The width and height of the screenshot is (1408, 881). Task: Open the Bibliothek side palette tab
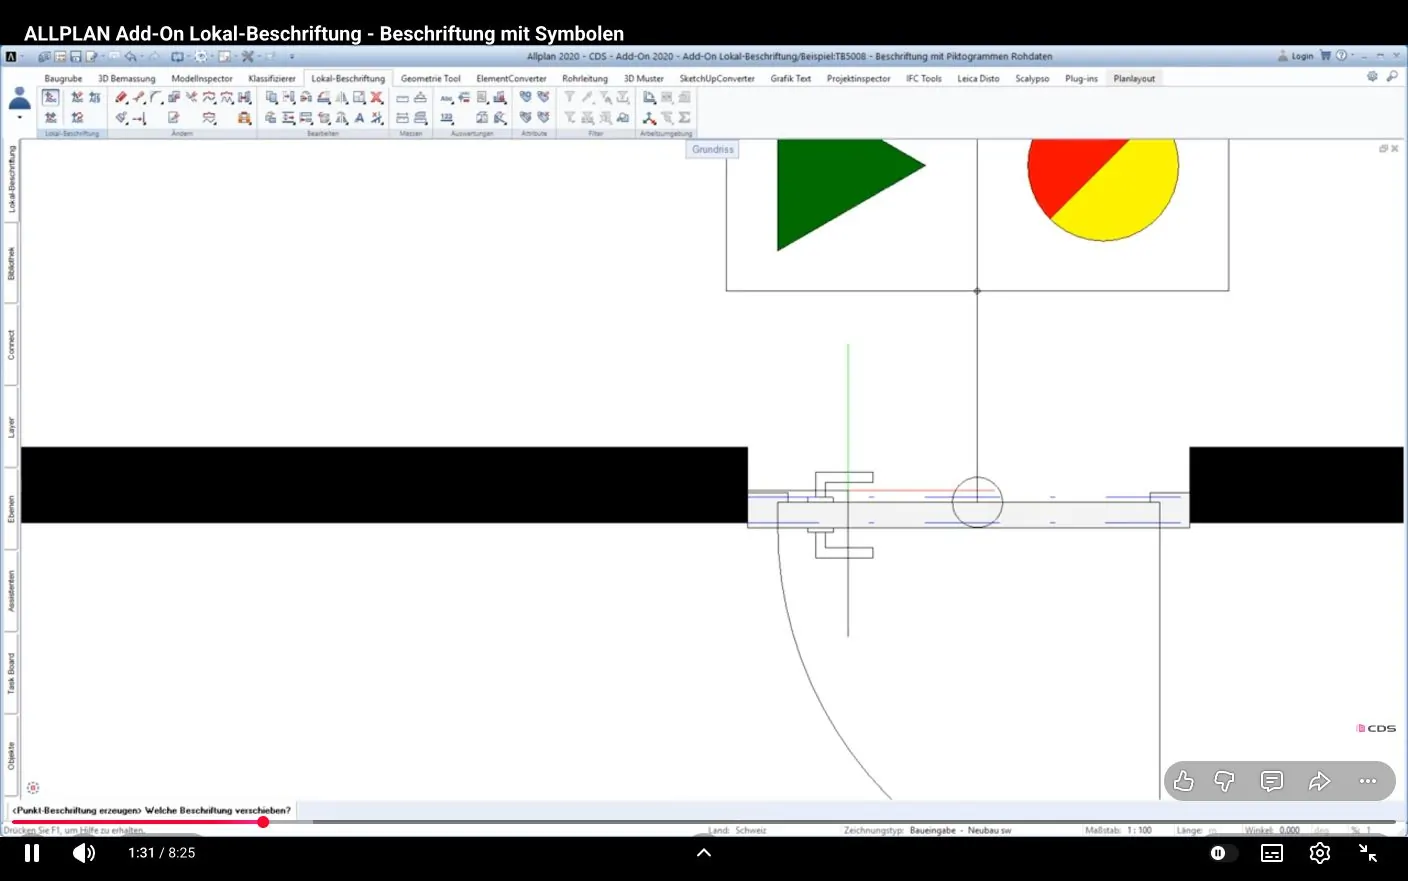11,263
